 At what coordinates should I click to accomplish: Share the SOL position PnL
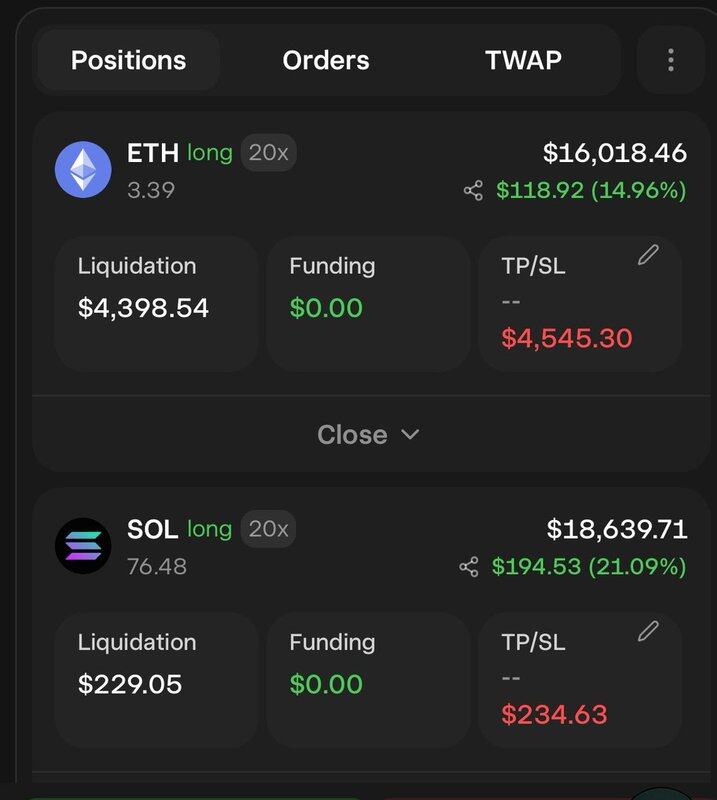click(468, 567)
